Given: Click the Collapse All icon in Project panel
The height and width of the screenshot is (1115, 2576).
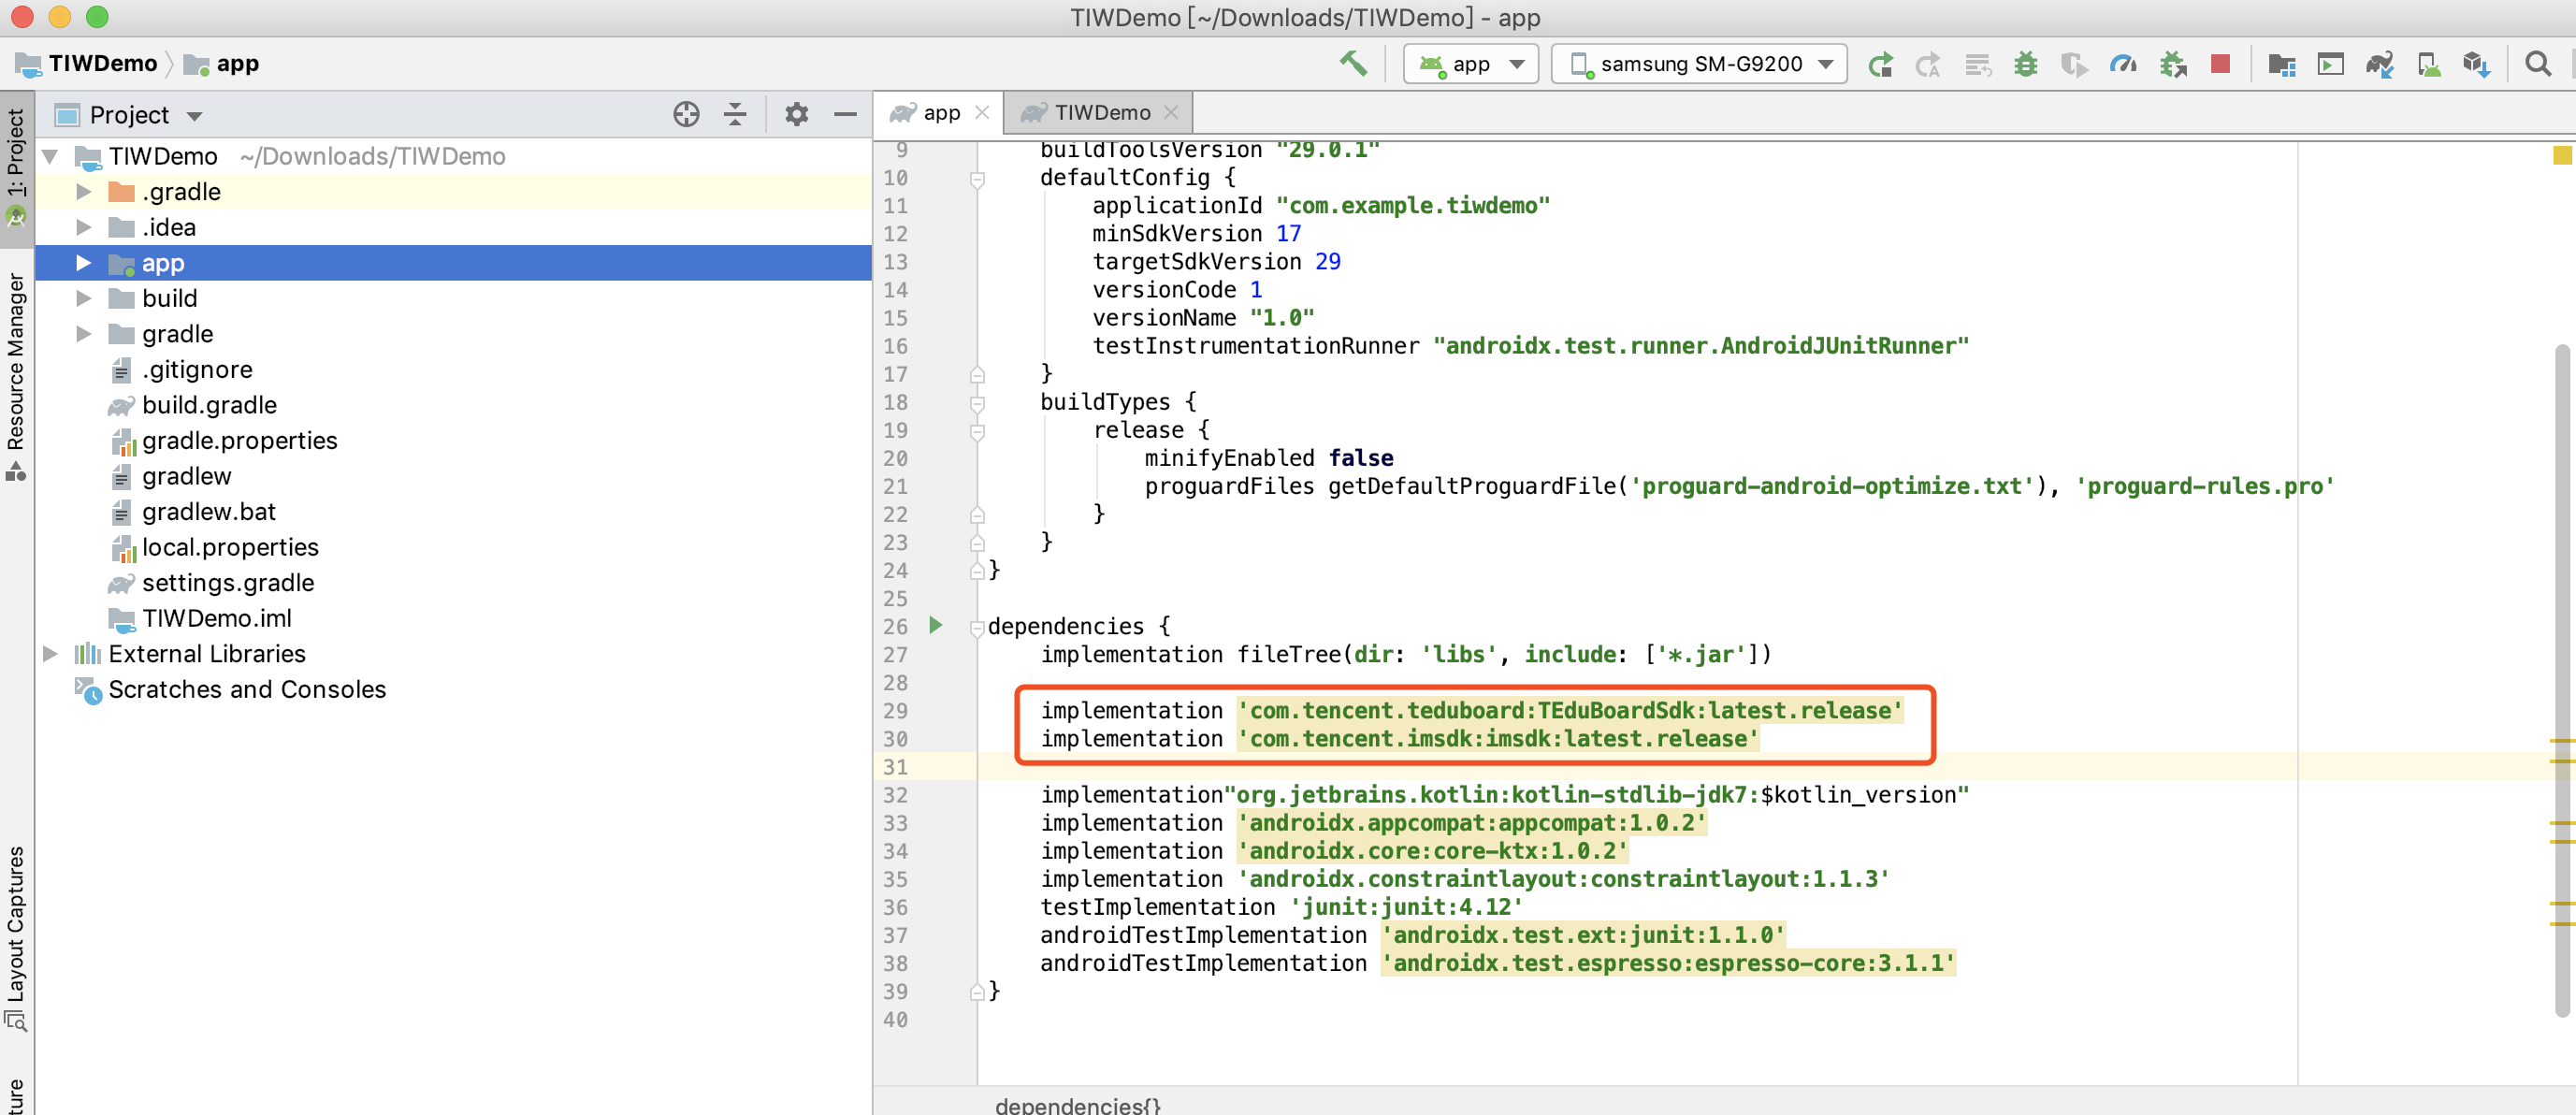Looking at the screenshot, I should (x=735, y=115).
